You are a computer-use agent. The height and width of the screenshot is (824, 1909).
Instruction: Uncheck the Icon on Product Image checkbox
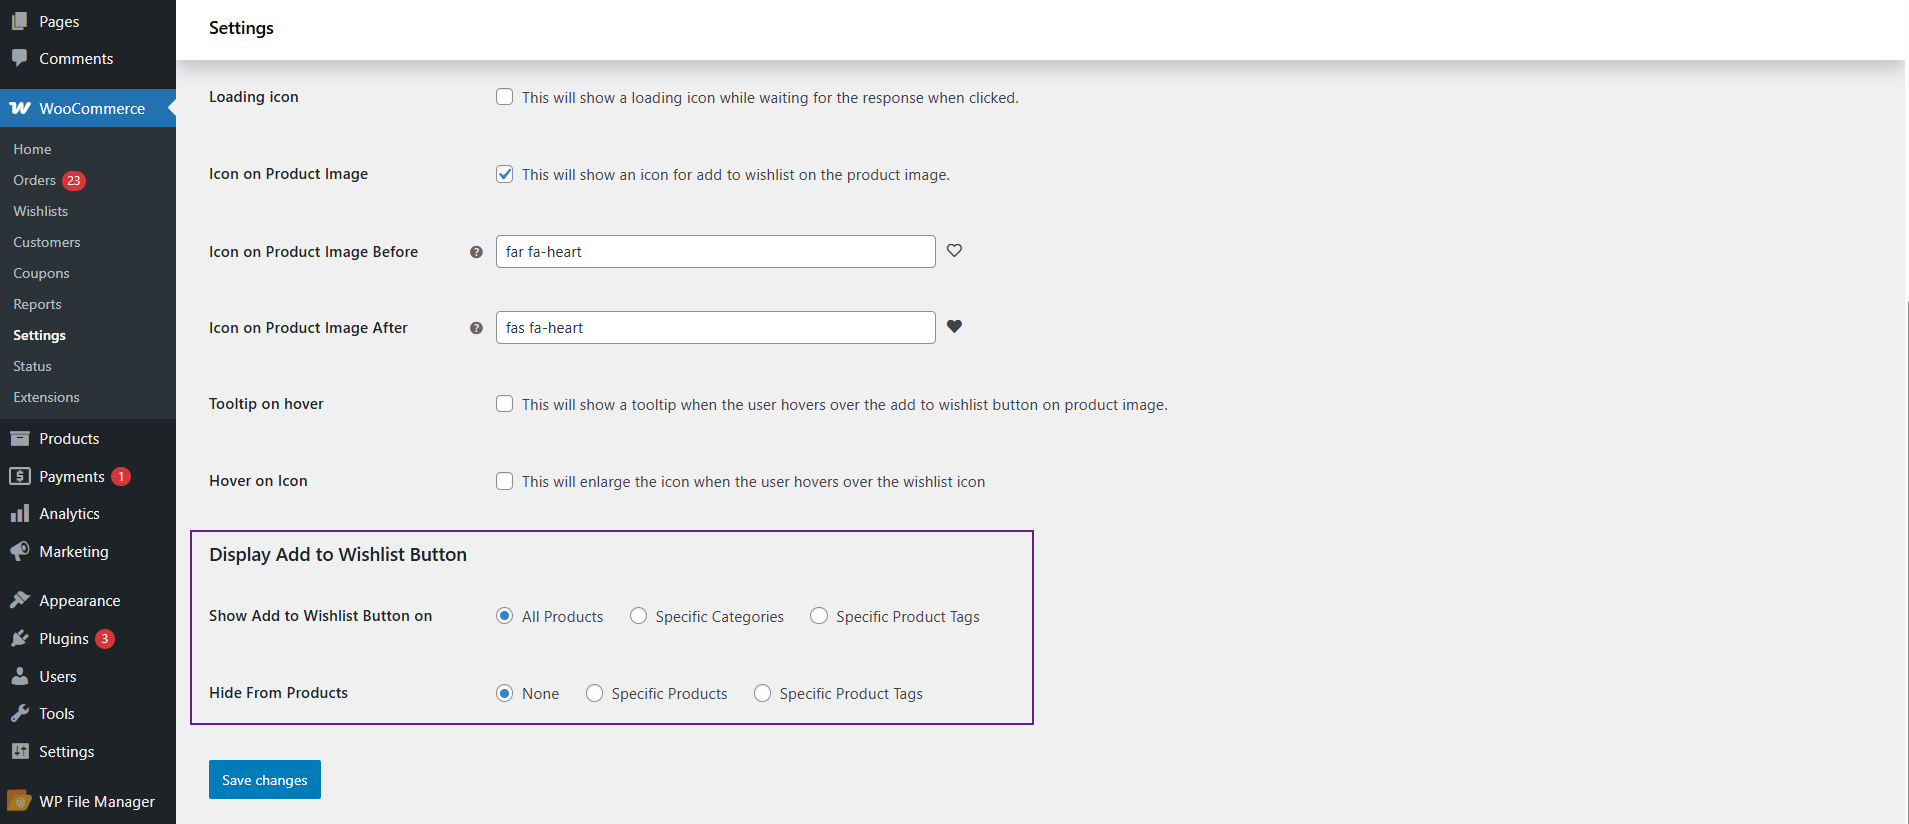pos(505,174)
